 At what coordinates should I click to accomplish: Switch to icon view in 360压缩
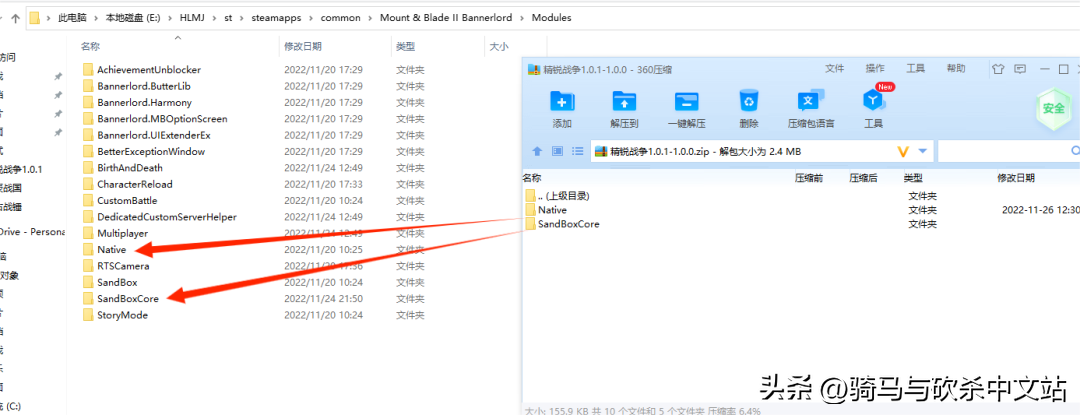pyautogui.click(x=558, y=151)
